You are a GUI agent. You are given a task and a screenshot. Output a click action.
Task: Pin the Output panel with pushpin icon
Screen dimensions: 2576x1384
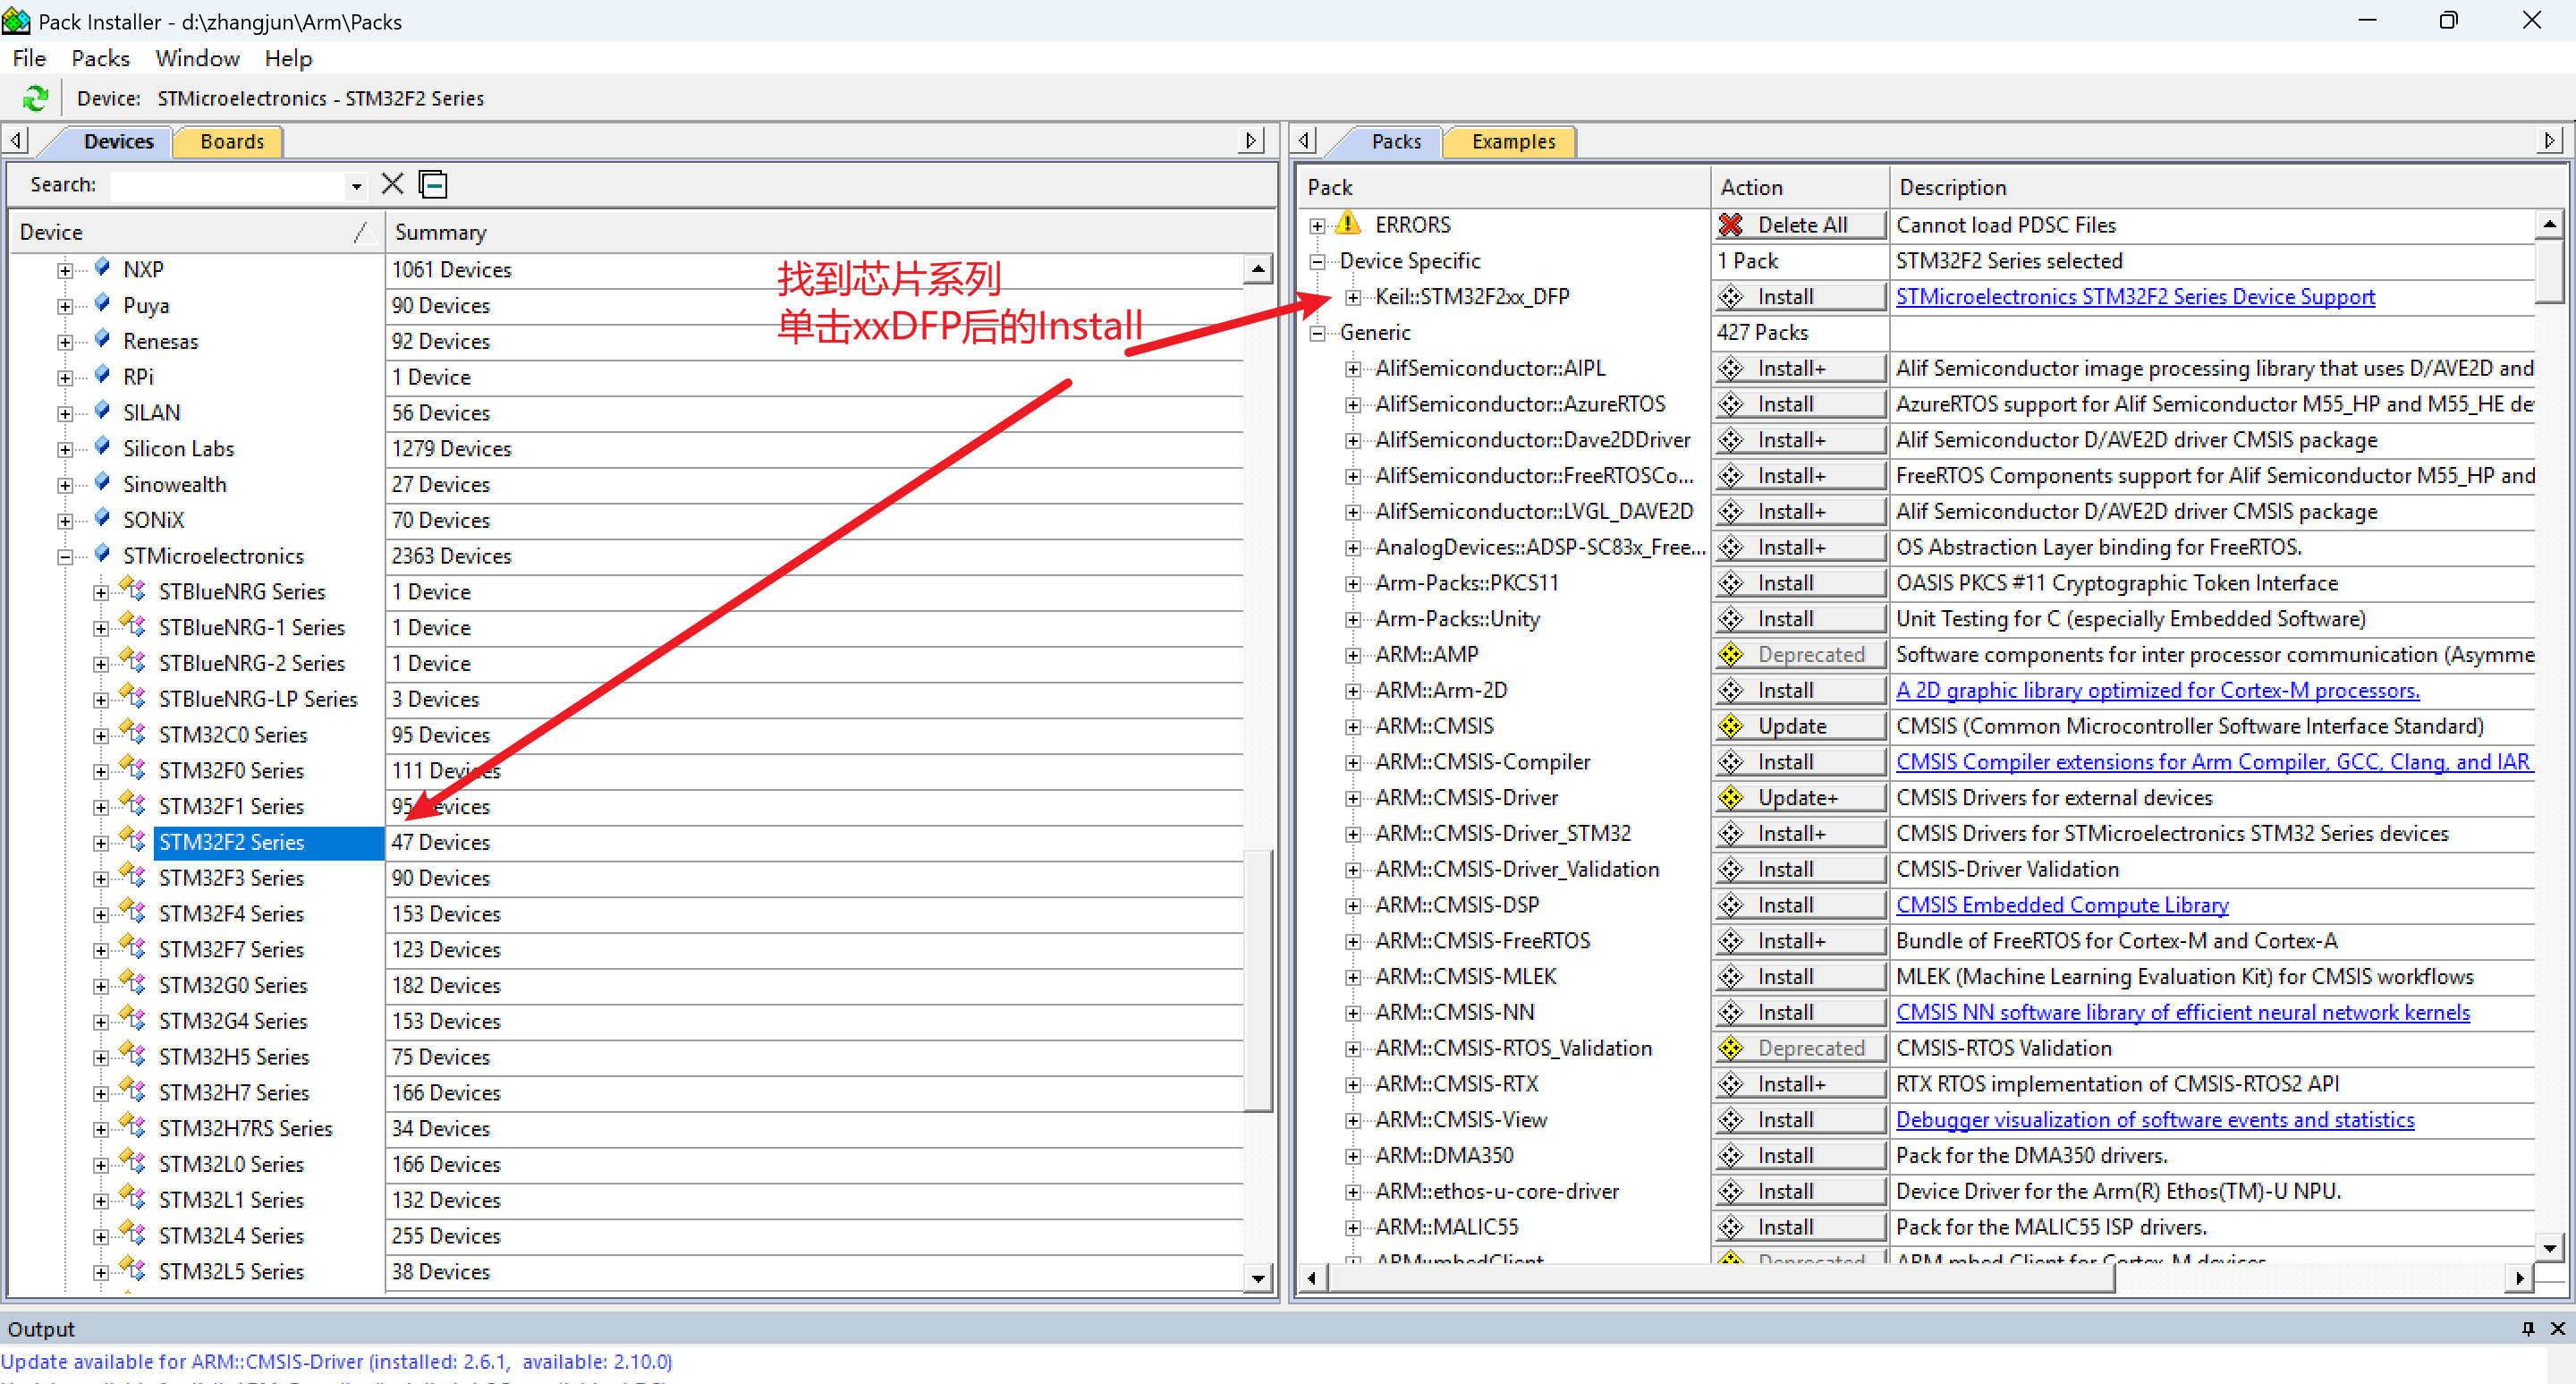pyautogui.click(x=2528, y=1328)
